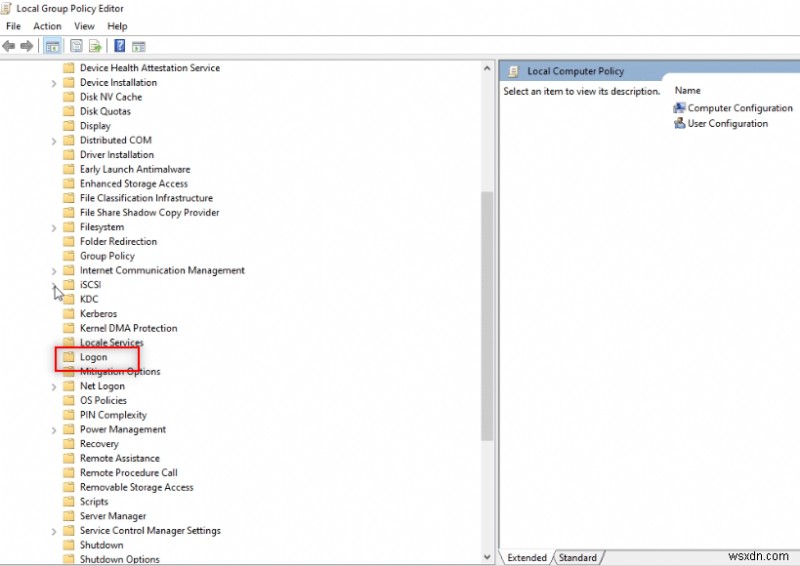Click the blue Help toolbar icon
This screenshot has width=800, height=566.
coord(119,46)
